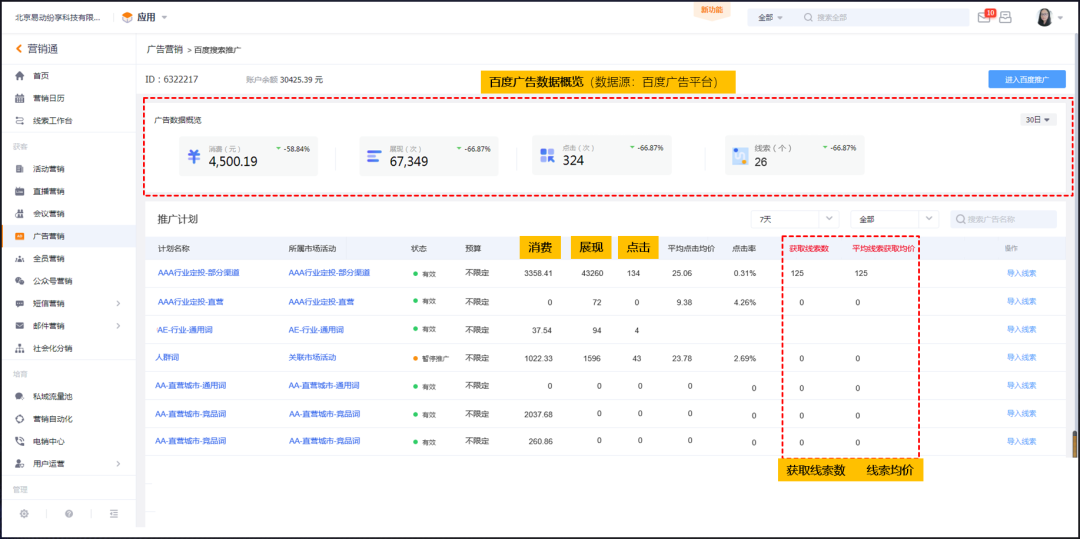Open the mail icon with badge 10

pyautogui.click(x=985, y=17)
